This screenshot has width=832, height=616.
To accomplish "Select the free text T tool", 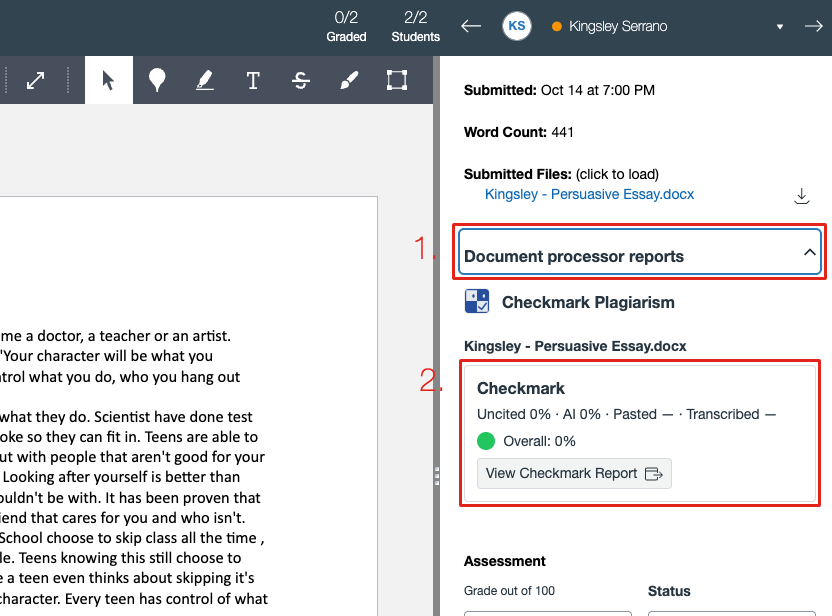I will [x=253, y=80].
